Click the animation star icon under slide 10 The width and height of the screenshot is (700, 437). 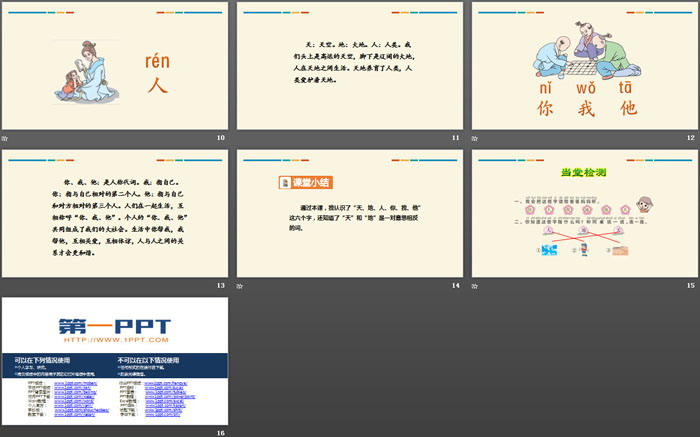tap(5, 137)
